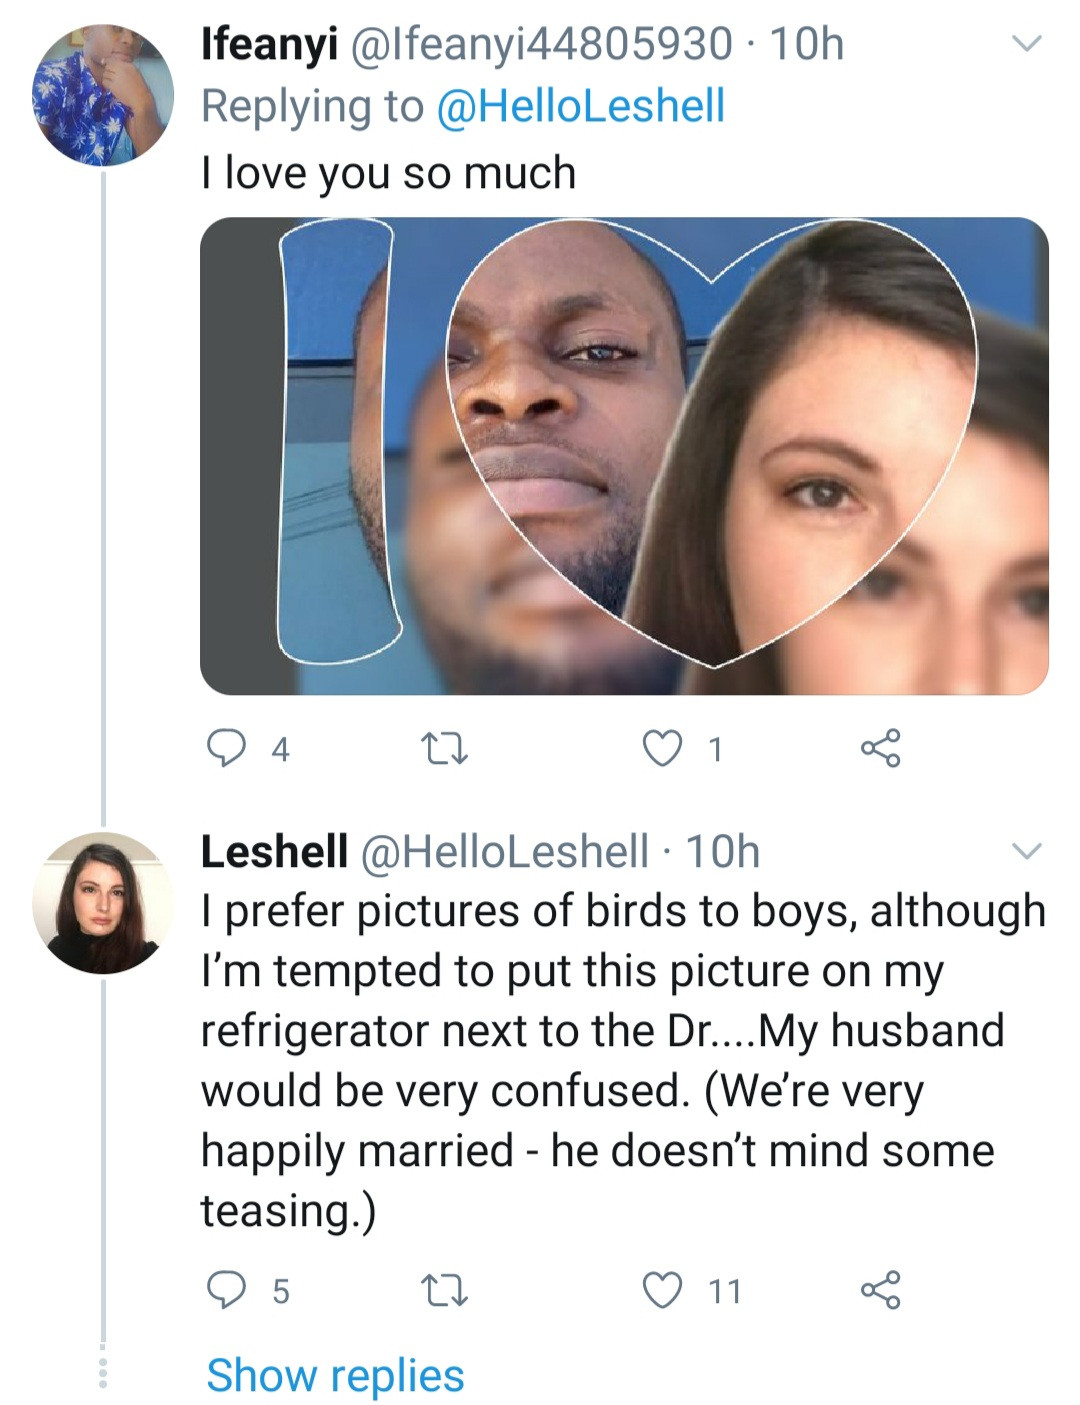Share Ifeanyi's tweet

coord(880,748)
